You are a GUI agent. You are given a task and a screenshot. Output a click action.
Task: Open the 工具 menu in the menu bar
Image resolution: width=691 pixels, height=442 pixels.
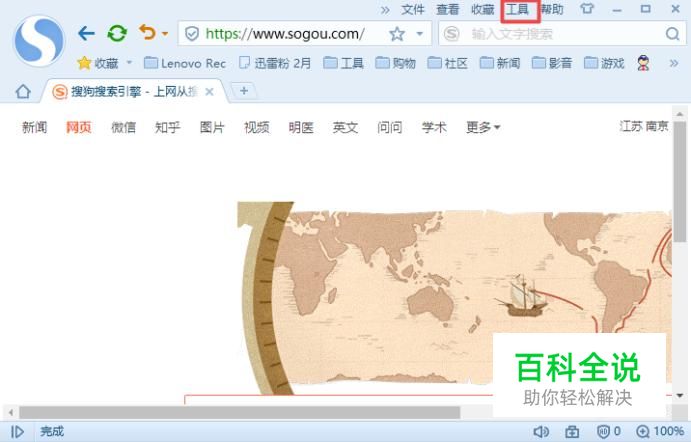click(517, 9)
